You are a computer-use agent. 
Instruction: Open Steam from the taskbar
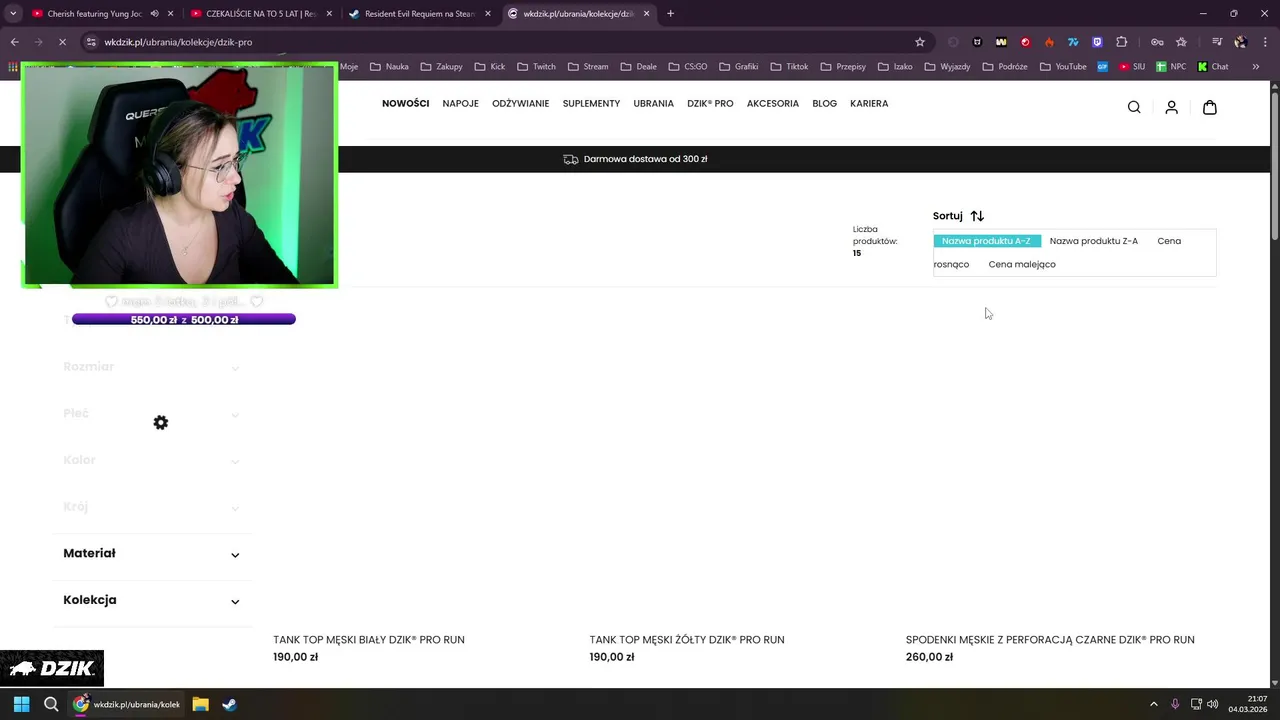coord(229,704)
